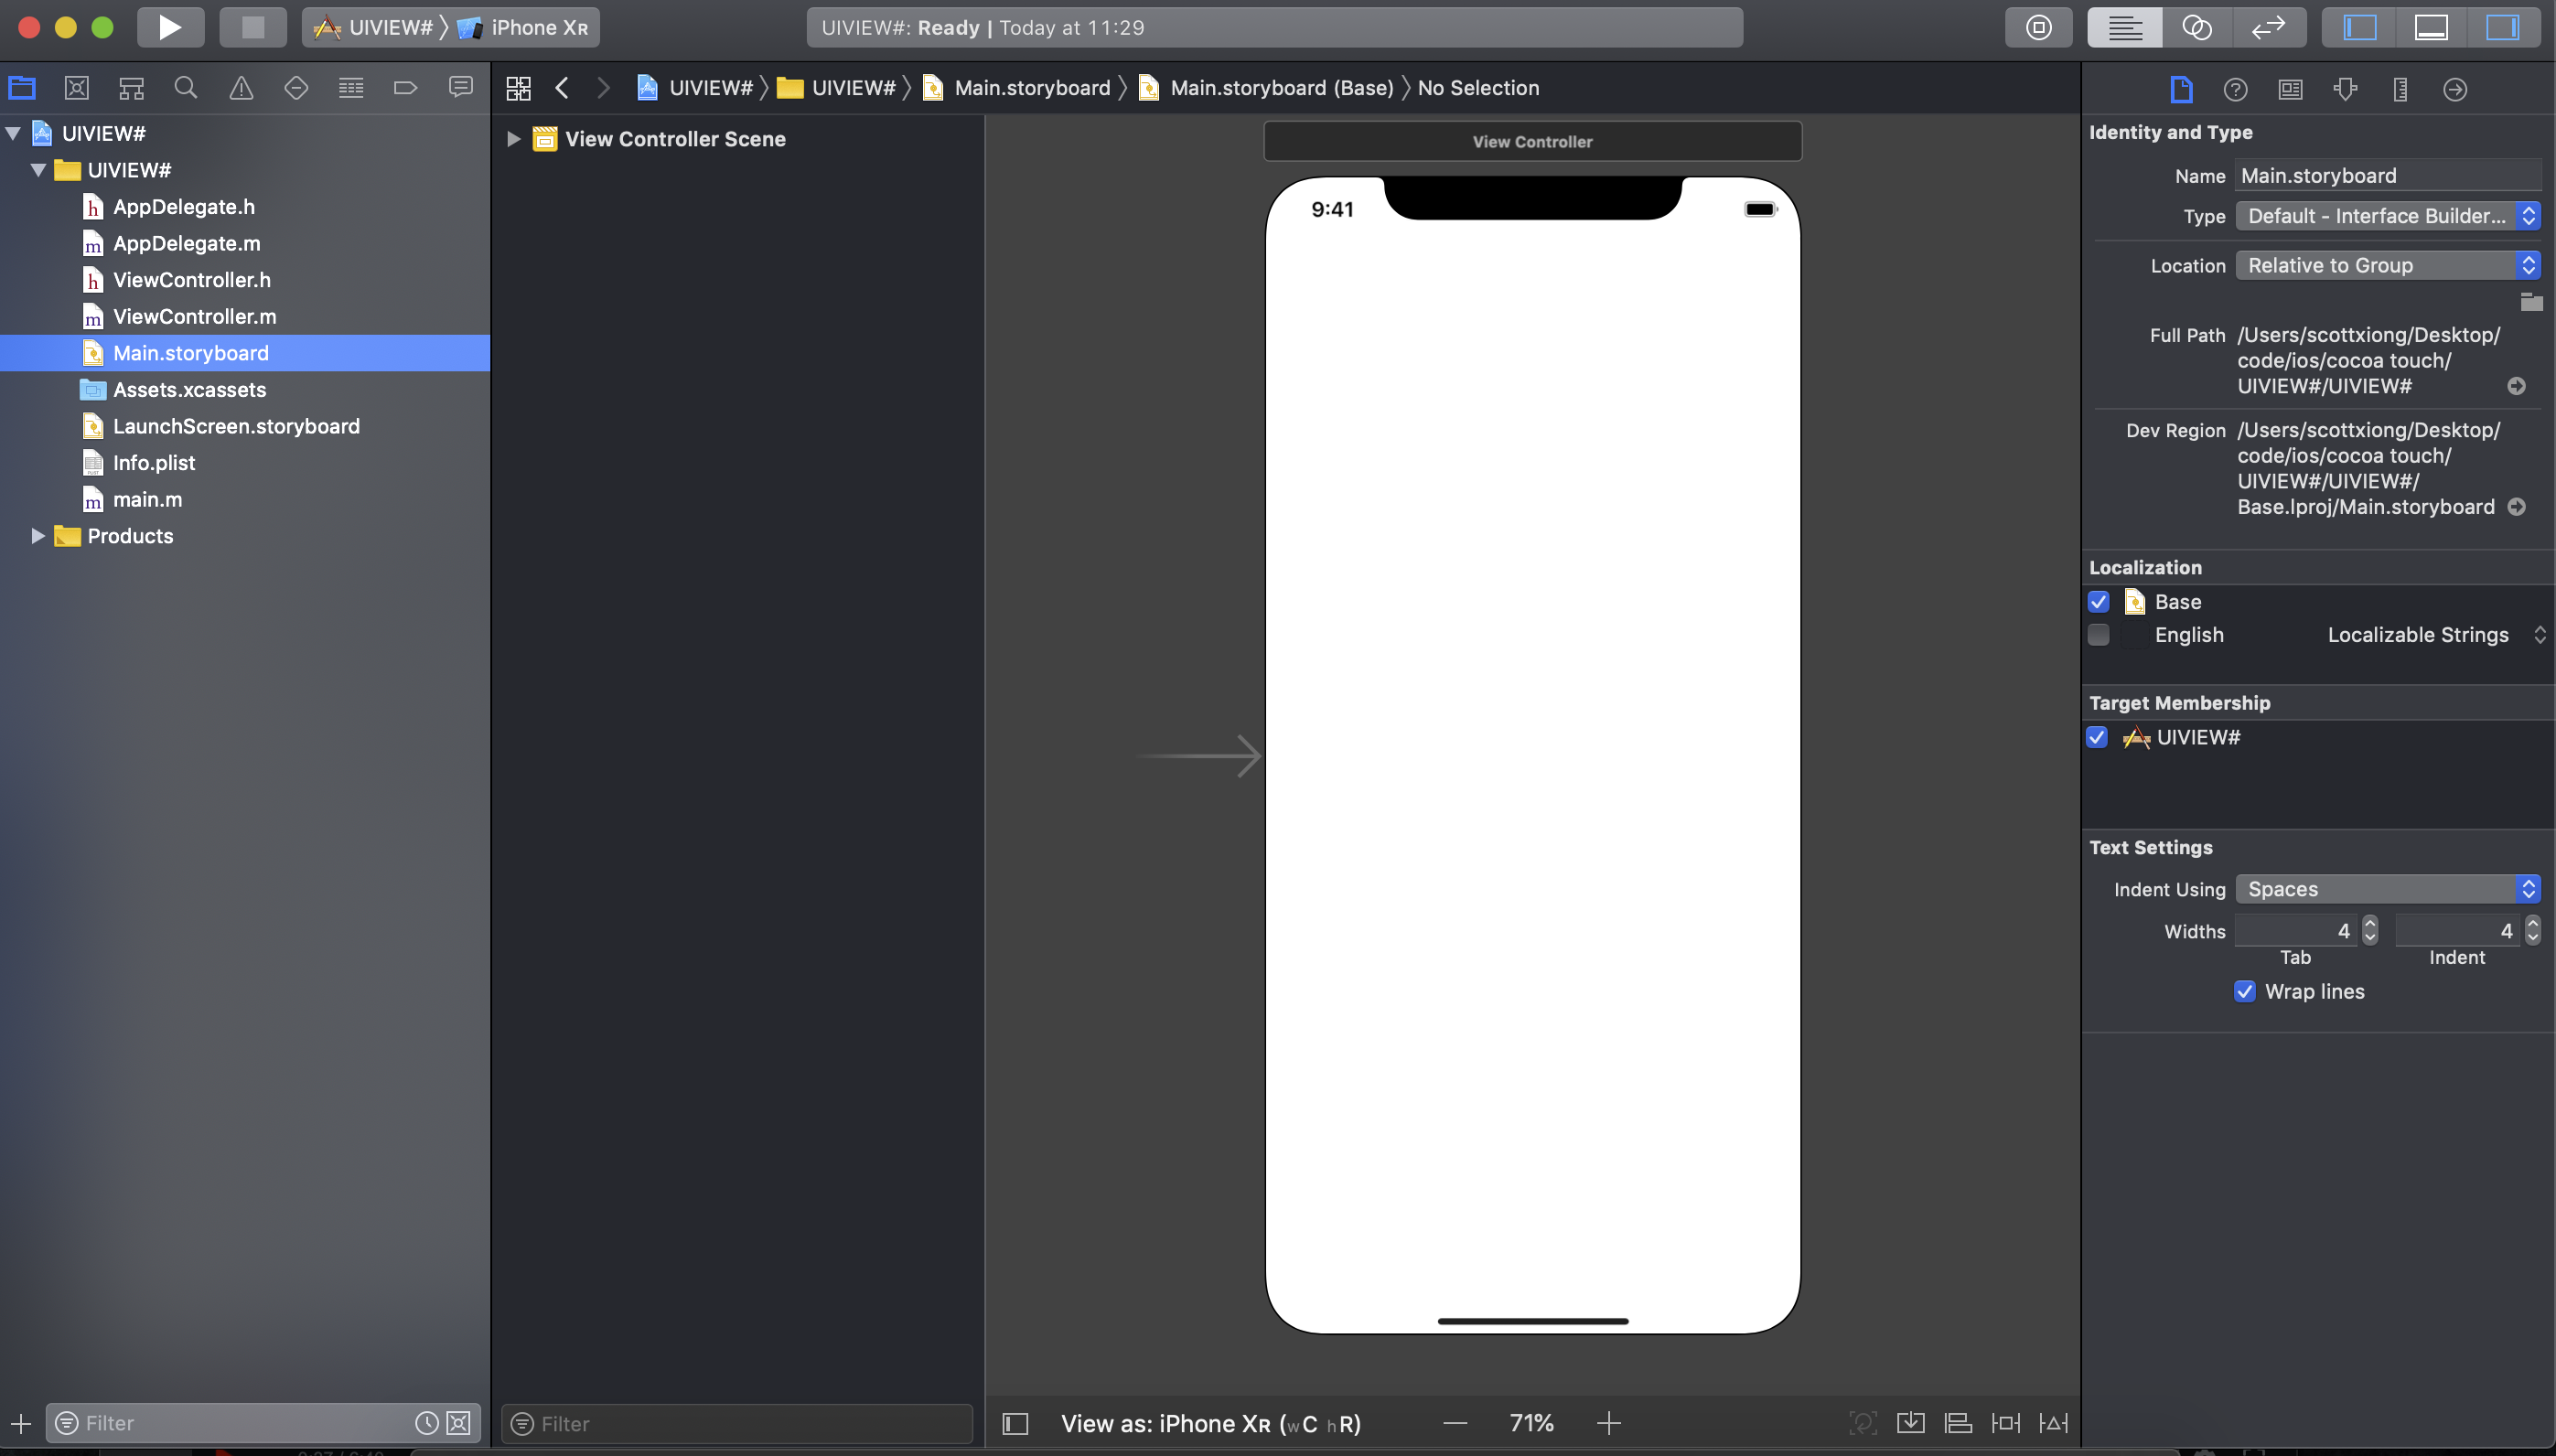2556x1456 pixels.
Task: Zoom in the storyboard canvas
Action: pyautogui.click(x=1609, y=1423)
